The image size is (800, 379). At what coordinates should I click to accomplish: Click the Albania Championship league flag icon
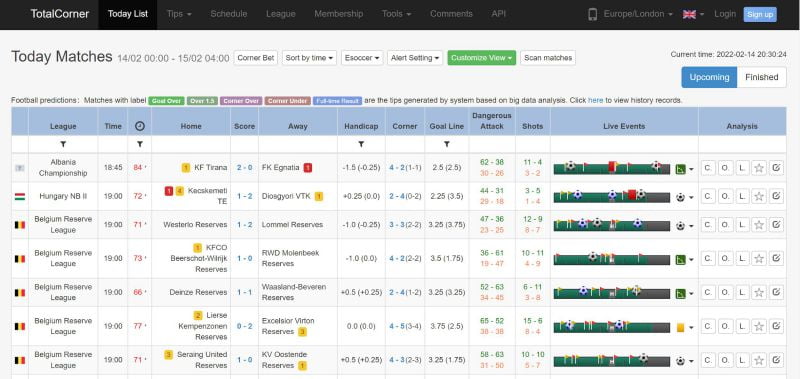(20, 168)
